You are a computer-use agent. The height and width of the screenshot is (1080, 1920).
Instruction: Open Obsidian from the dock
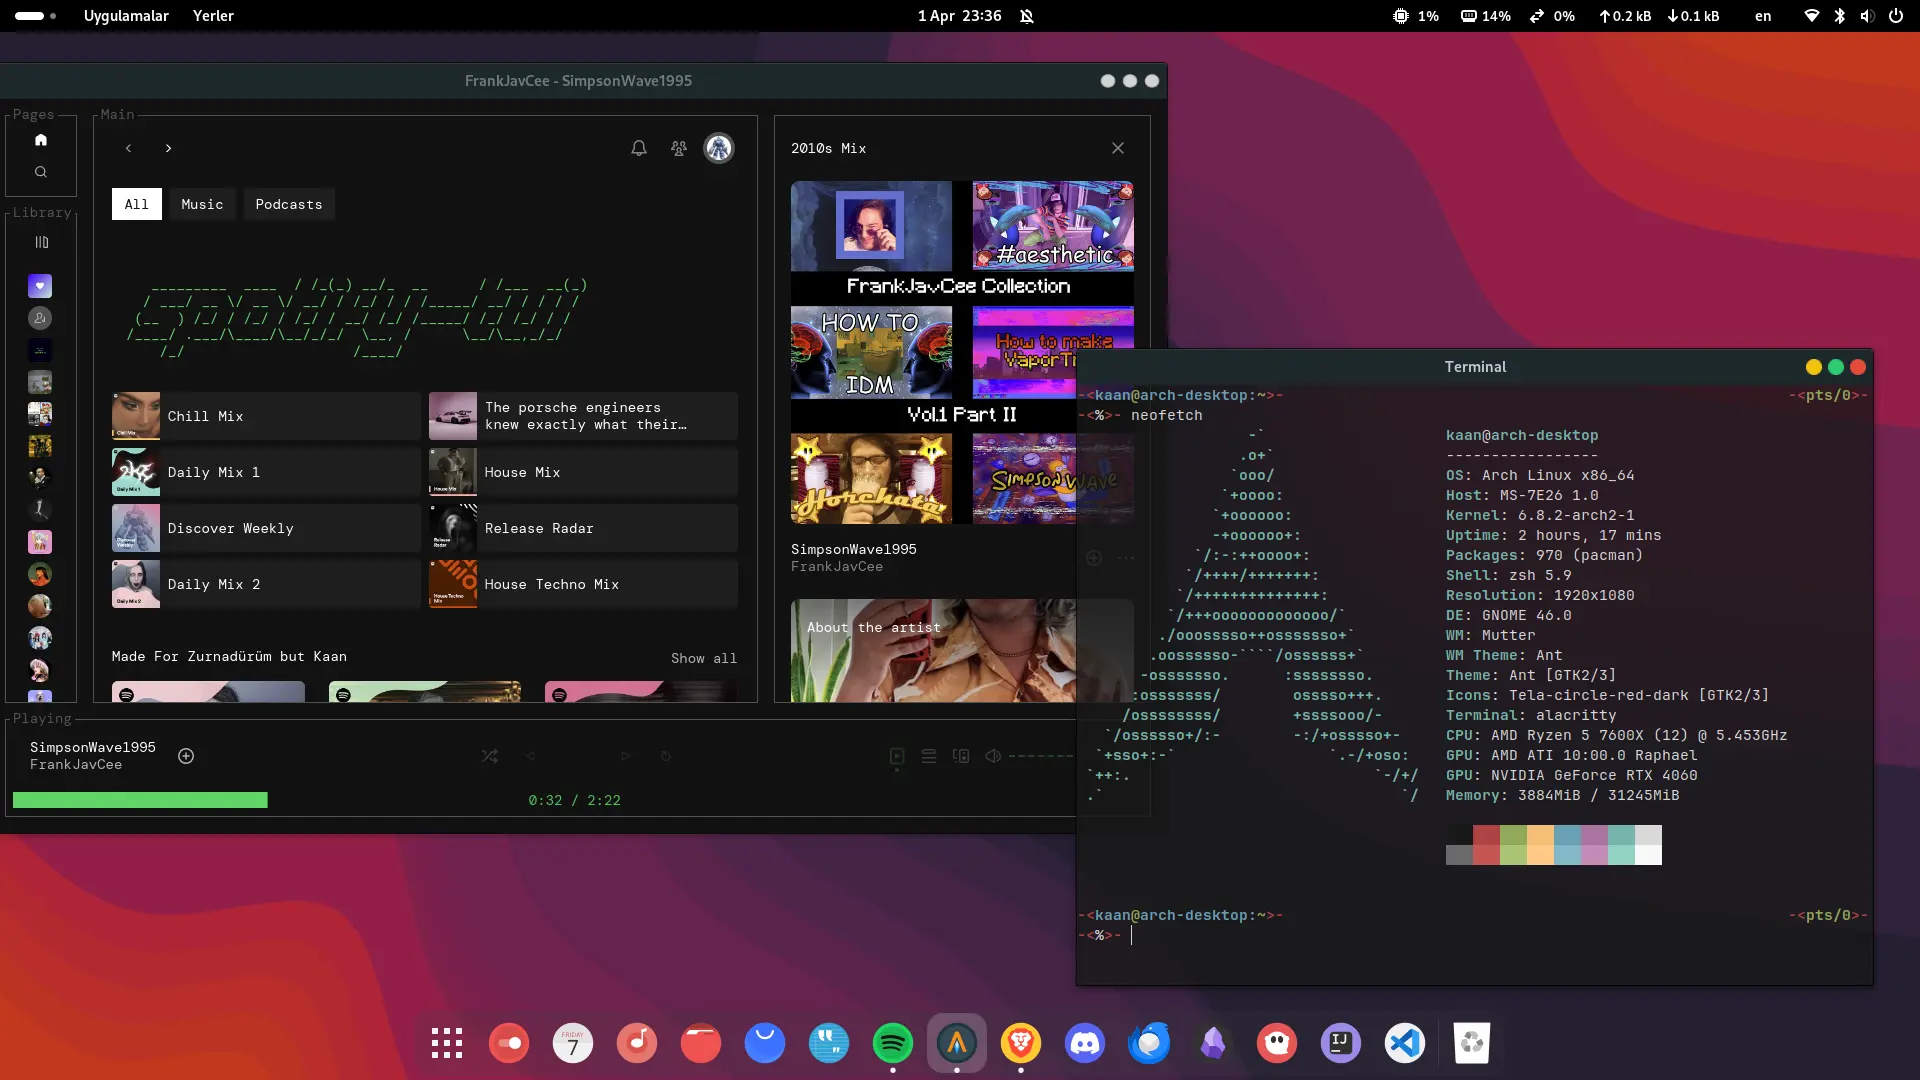point(1213,1043)
